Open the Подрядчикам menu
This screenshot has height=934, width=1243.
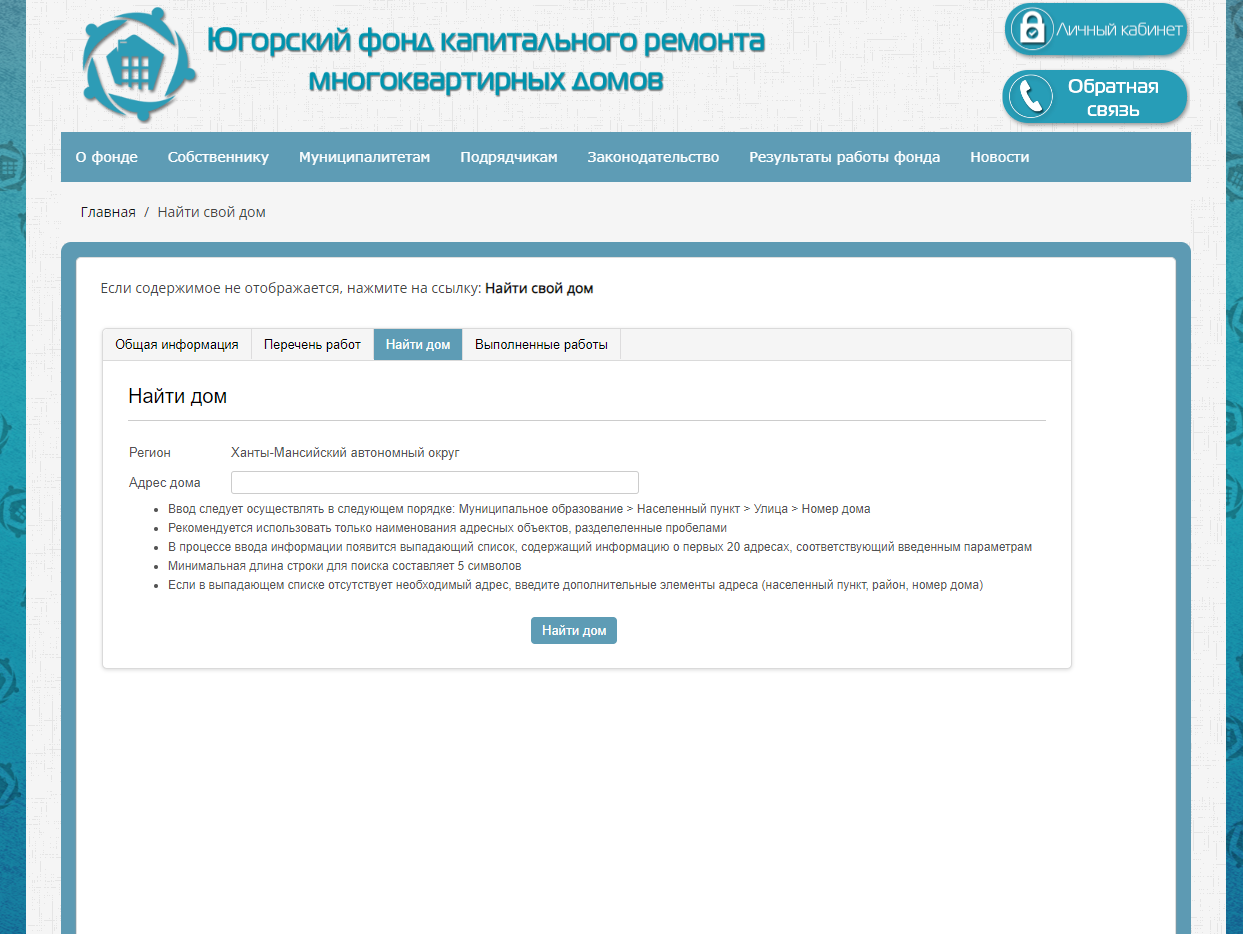[508, 157]
